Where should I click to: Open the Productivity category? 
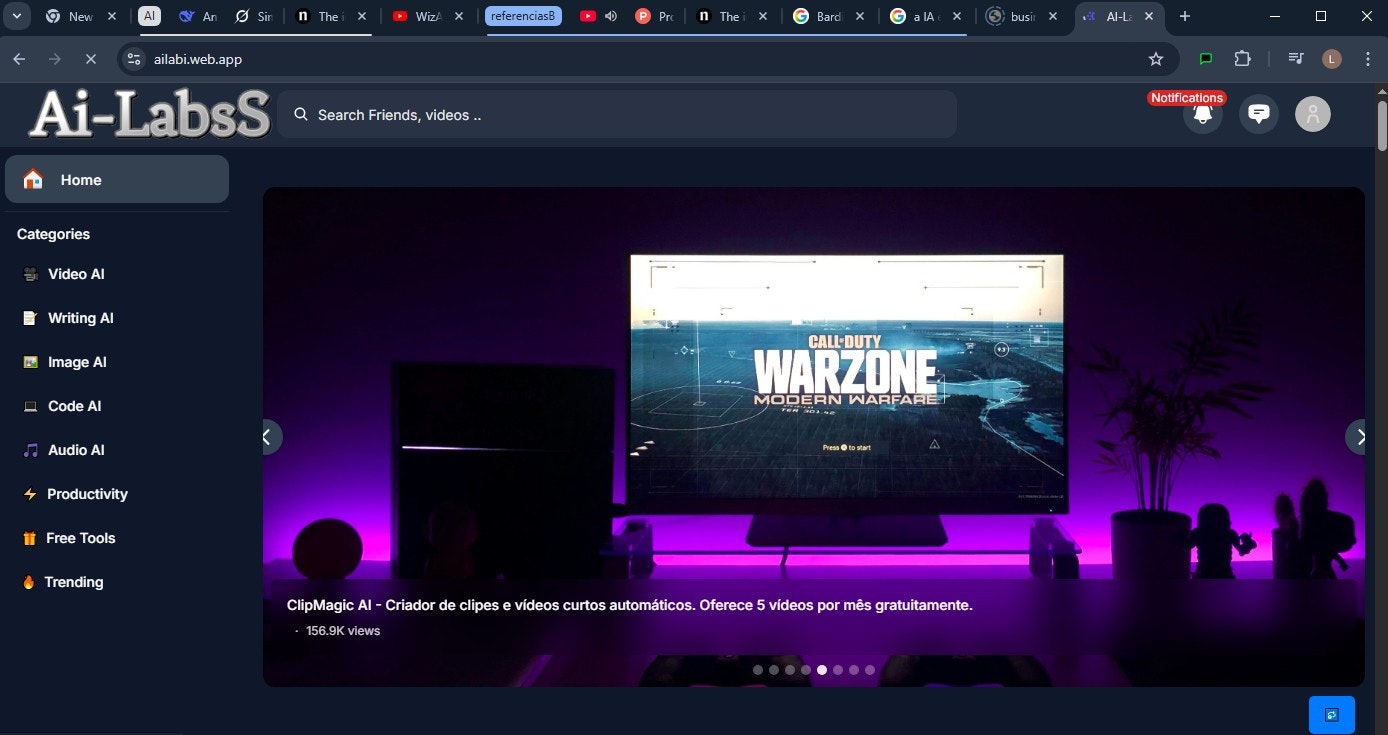[87, 494]
